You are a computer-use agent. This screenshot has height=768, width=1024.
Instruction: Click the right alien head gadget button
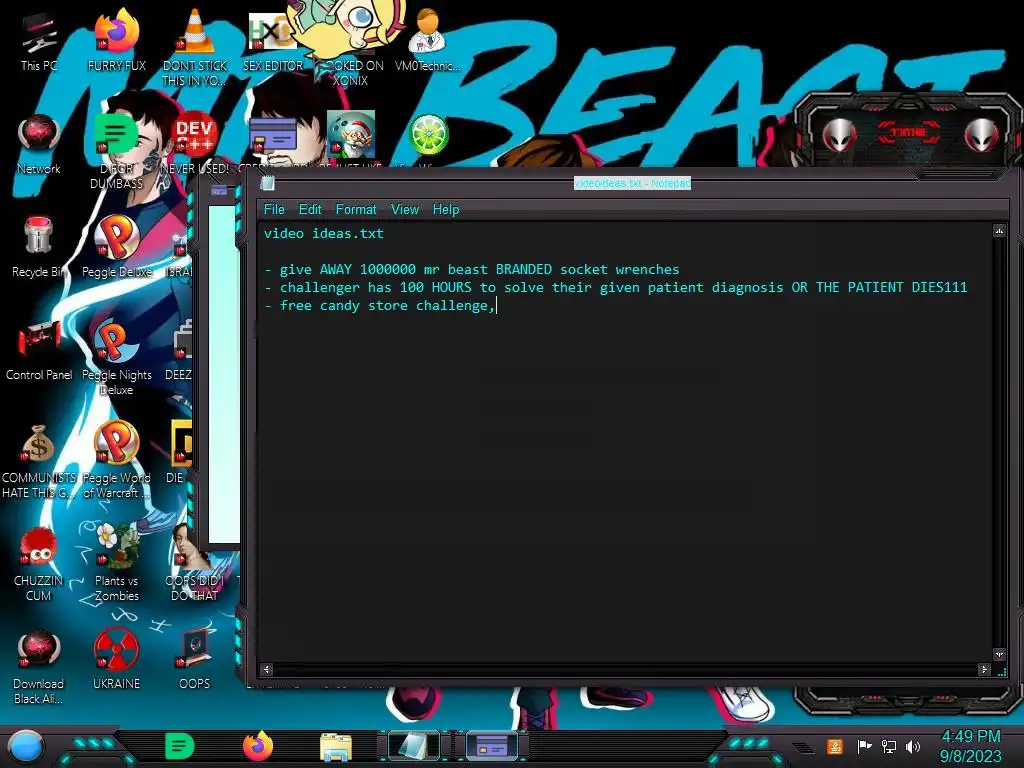click(981, 135)
